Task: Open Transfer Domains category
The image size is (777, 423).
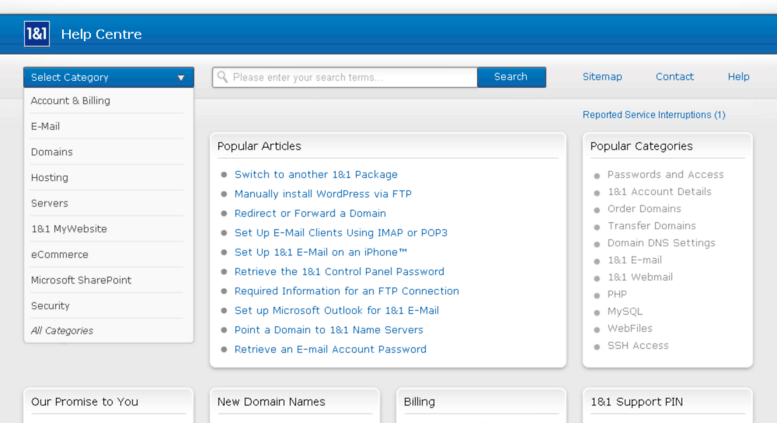Action: pos(652,226)
